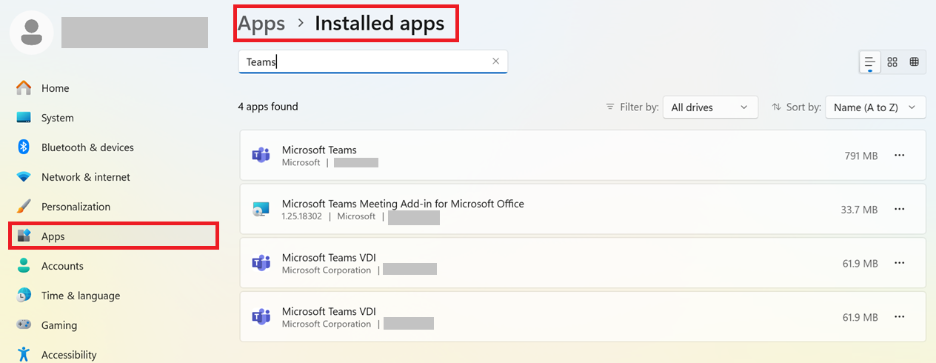Switch to list view layout
The width and height of the screenshot is (936, 363).
point(870,62)
